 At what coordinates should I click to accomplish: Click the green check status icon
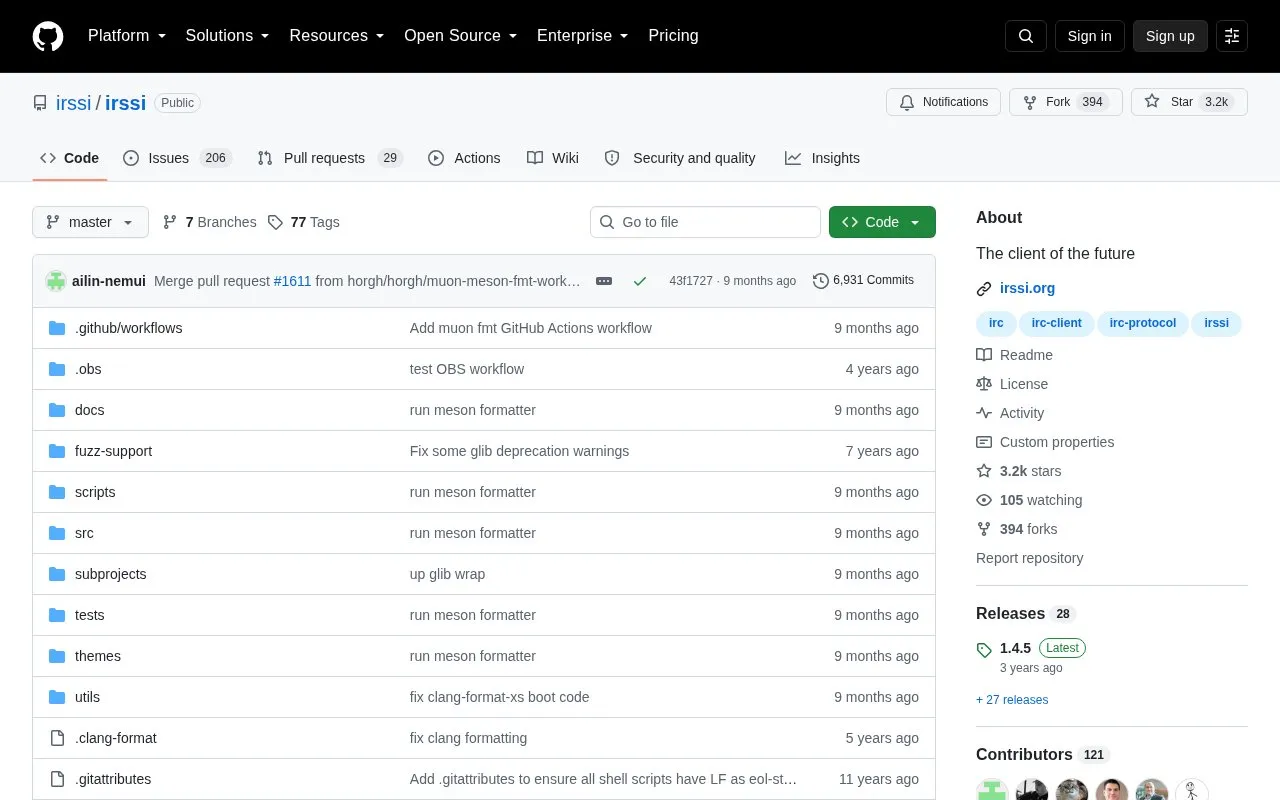[x=640, y=281]
